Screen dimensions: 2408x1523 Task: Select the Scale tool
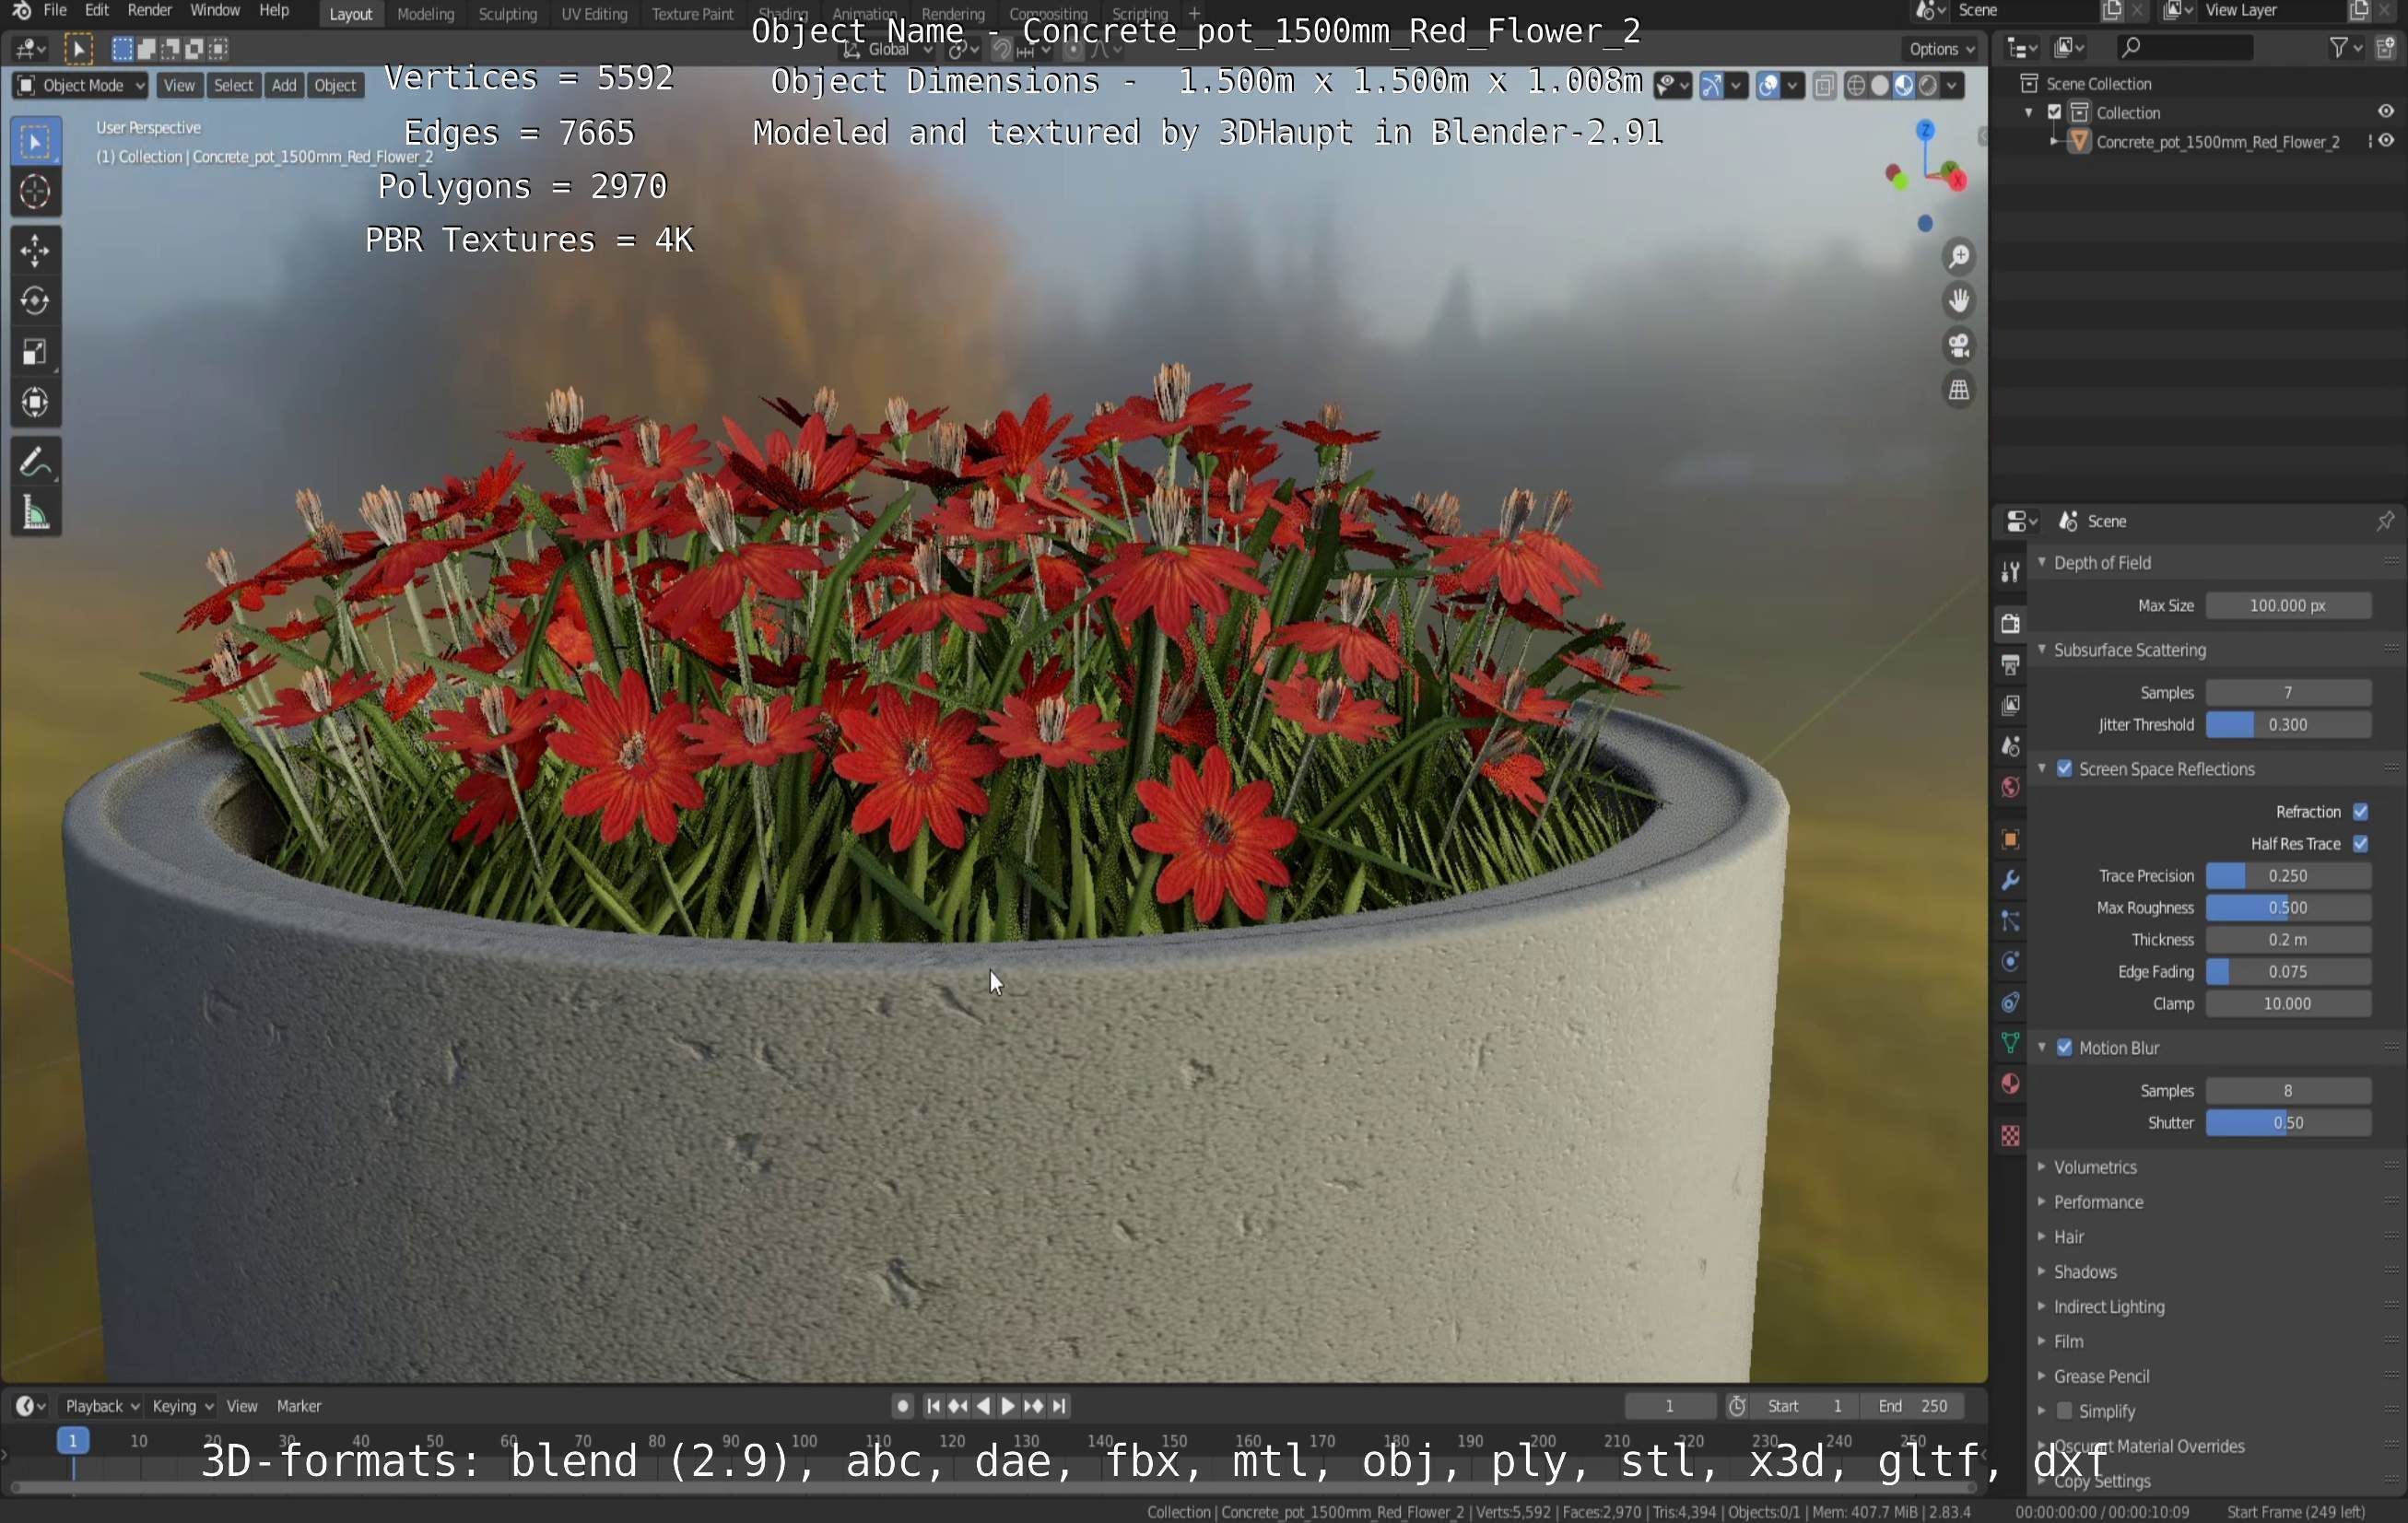(35, 351)
